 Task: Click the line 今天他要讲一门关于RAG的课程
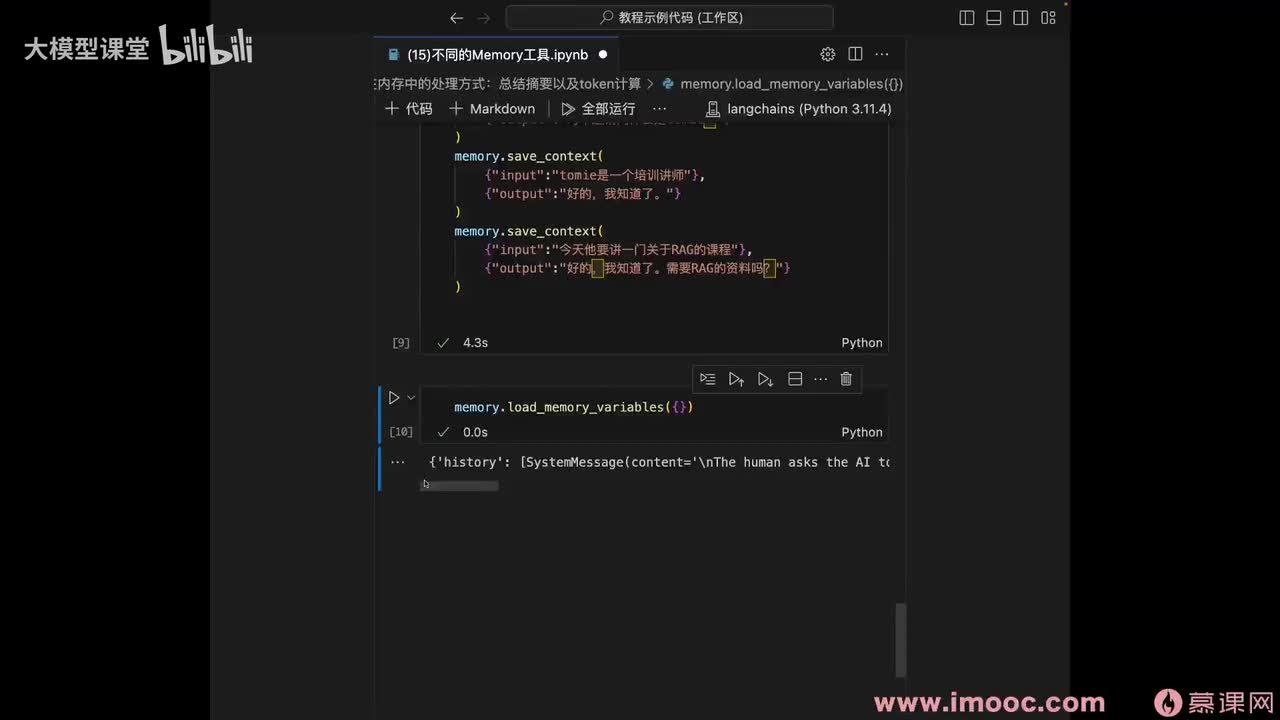coord(618,249)
